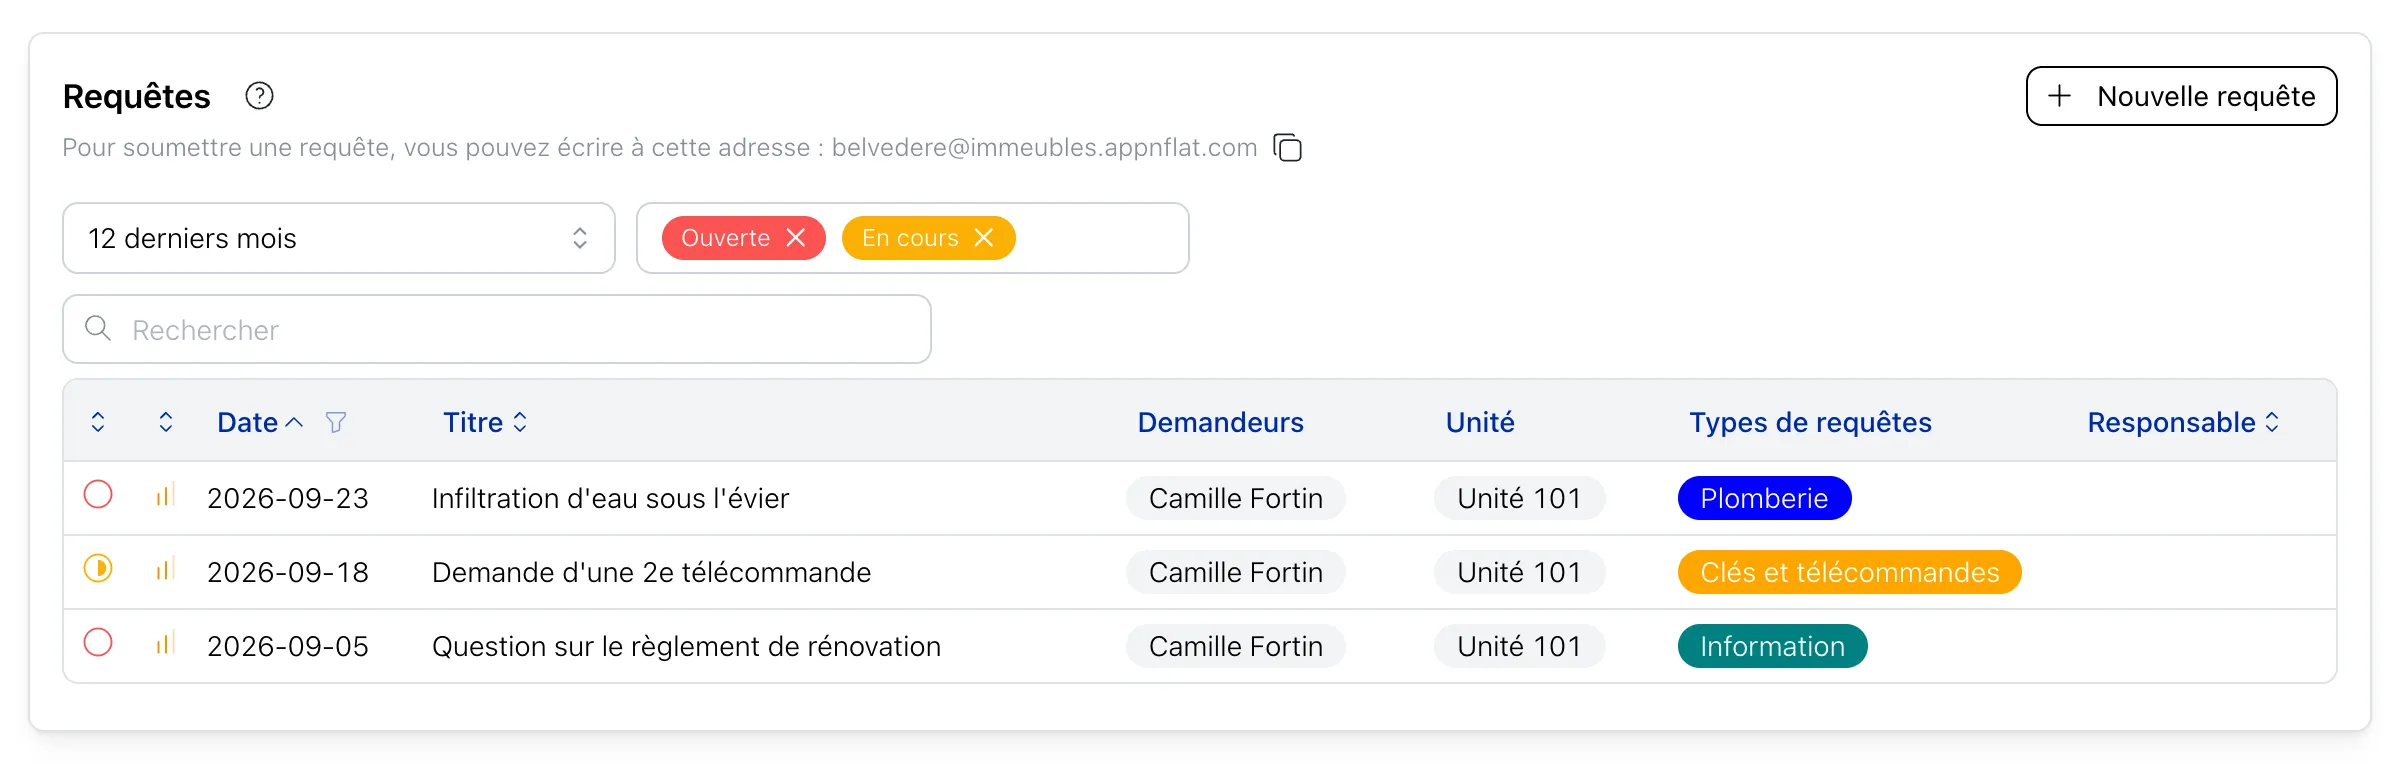Sort by the priority column arrows
The image size is (2400, 764).
pos(166,422)
